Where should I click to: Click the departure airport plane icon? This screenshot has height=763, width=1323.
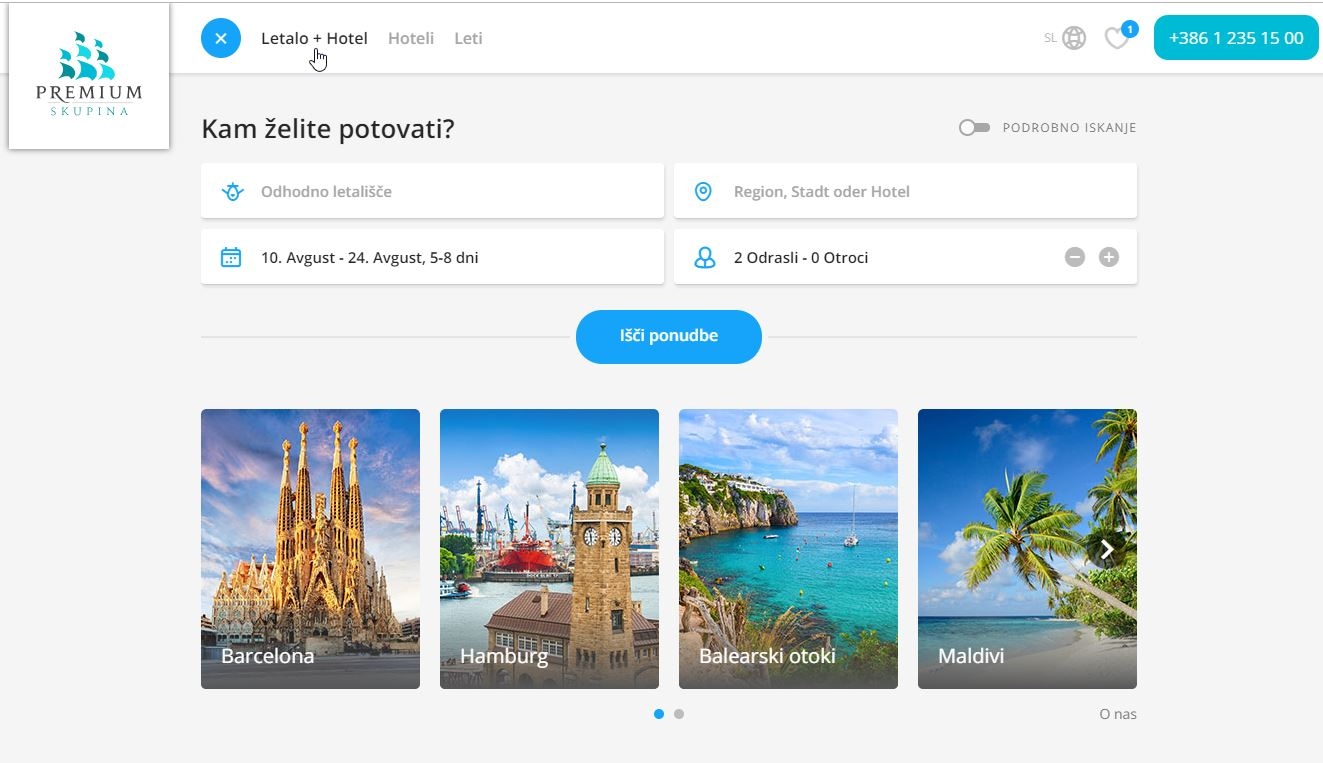232,191
